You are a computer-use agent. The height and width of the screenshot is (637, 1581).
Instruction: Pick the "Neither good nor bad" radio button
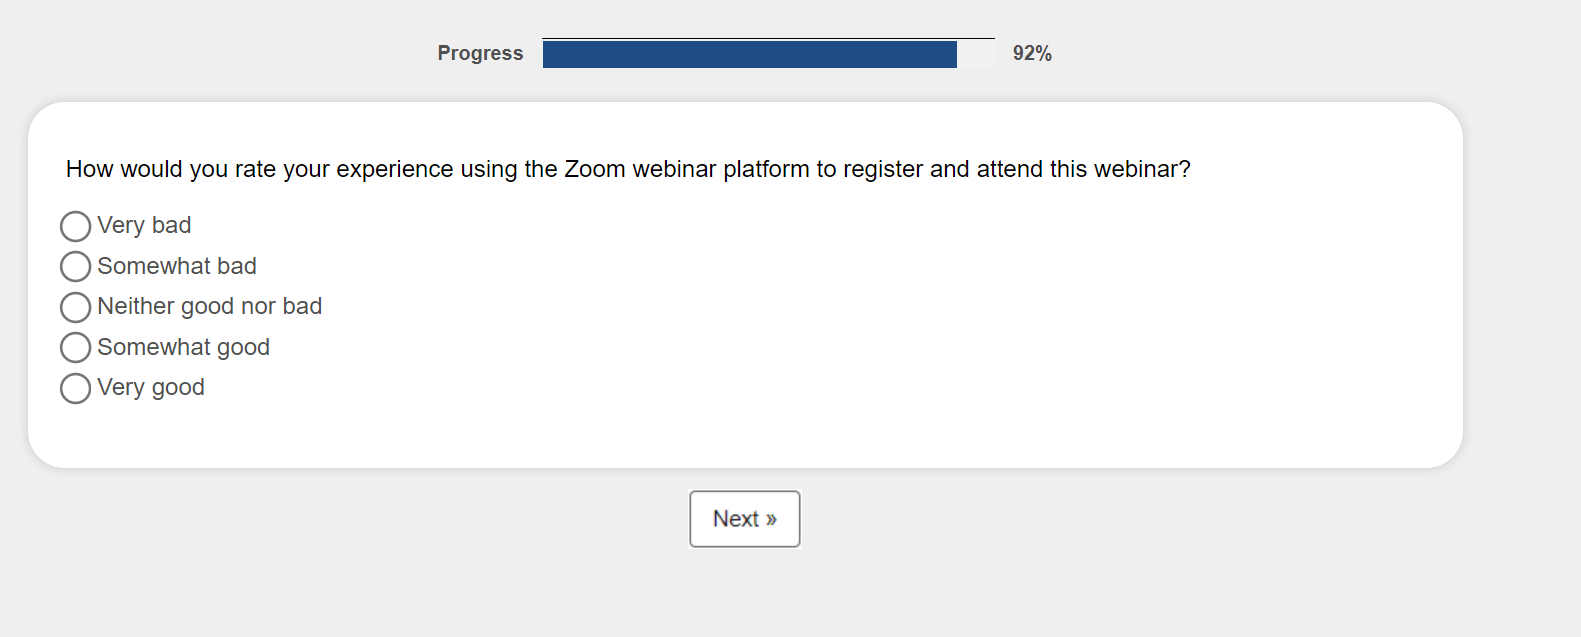click(x=75, y=307)
